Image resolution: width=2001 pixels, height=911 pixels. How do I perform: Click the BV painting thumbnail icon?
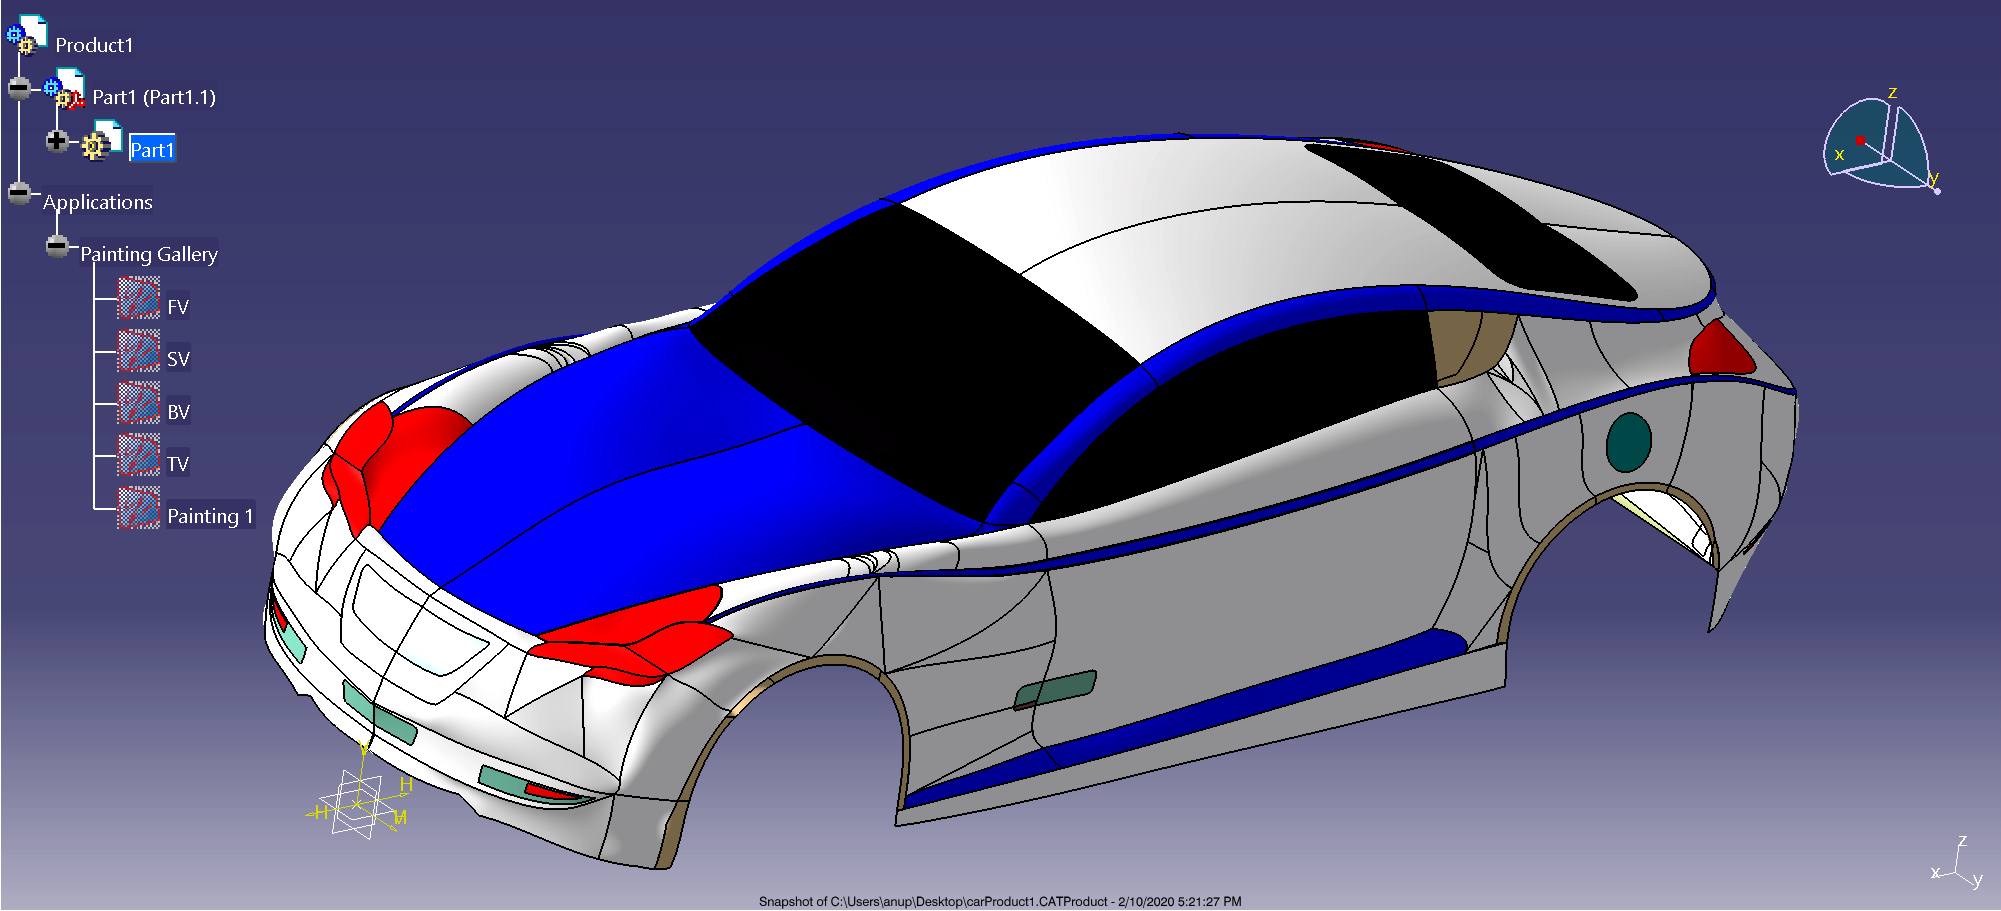[x=139, y=403]
